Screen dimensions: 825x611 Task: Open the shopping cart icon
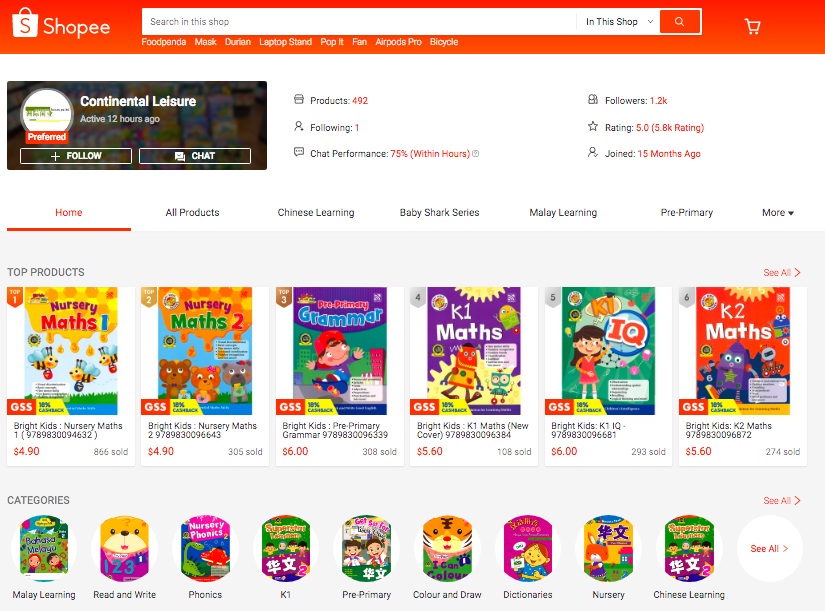coord(752,26)
